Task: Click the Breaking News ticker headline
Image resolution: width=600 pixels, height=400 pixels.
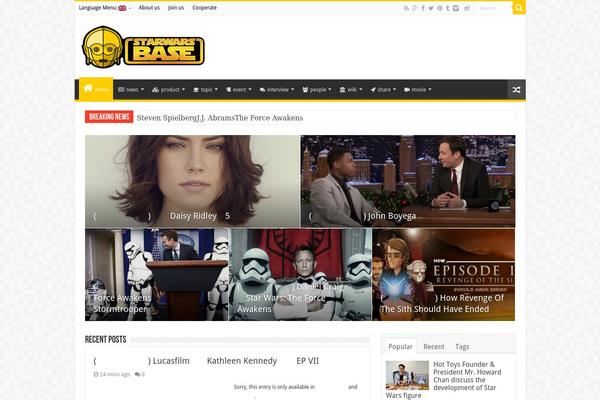Action: (x=220, y=118)
